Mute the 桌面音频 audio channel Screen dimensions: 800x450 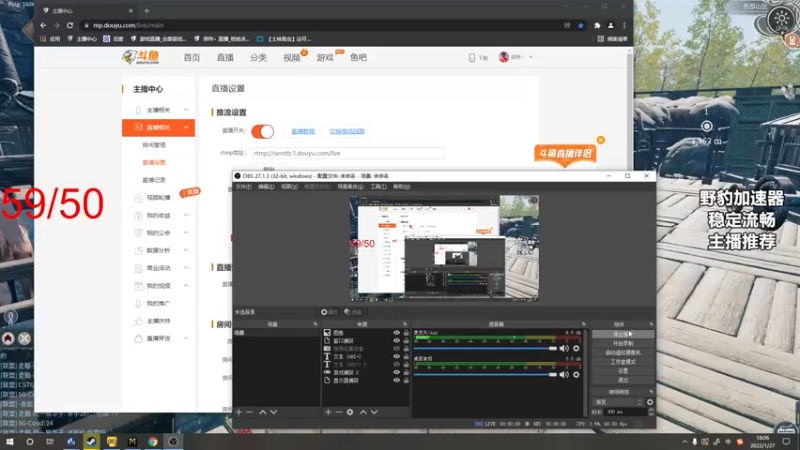564,374
